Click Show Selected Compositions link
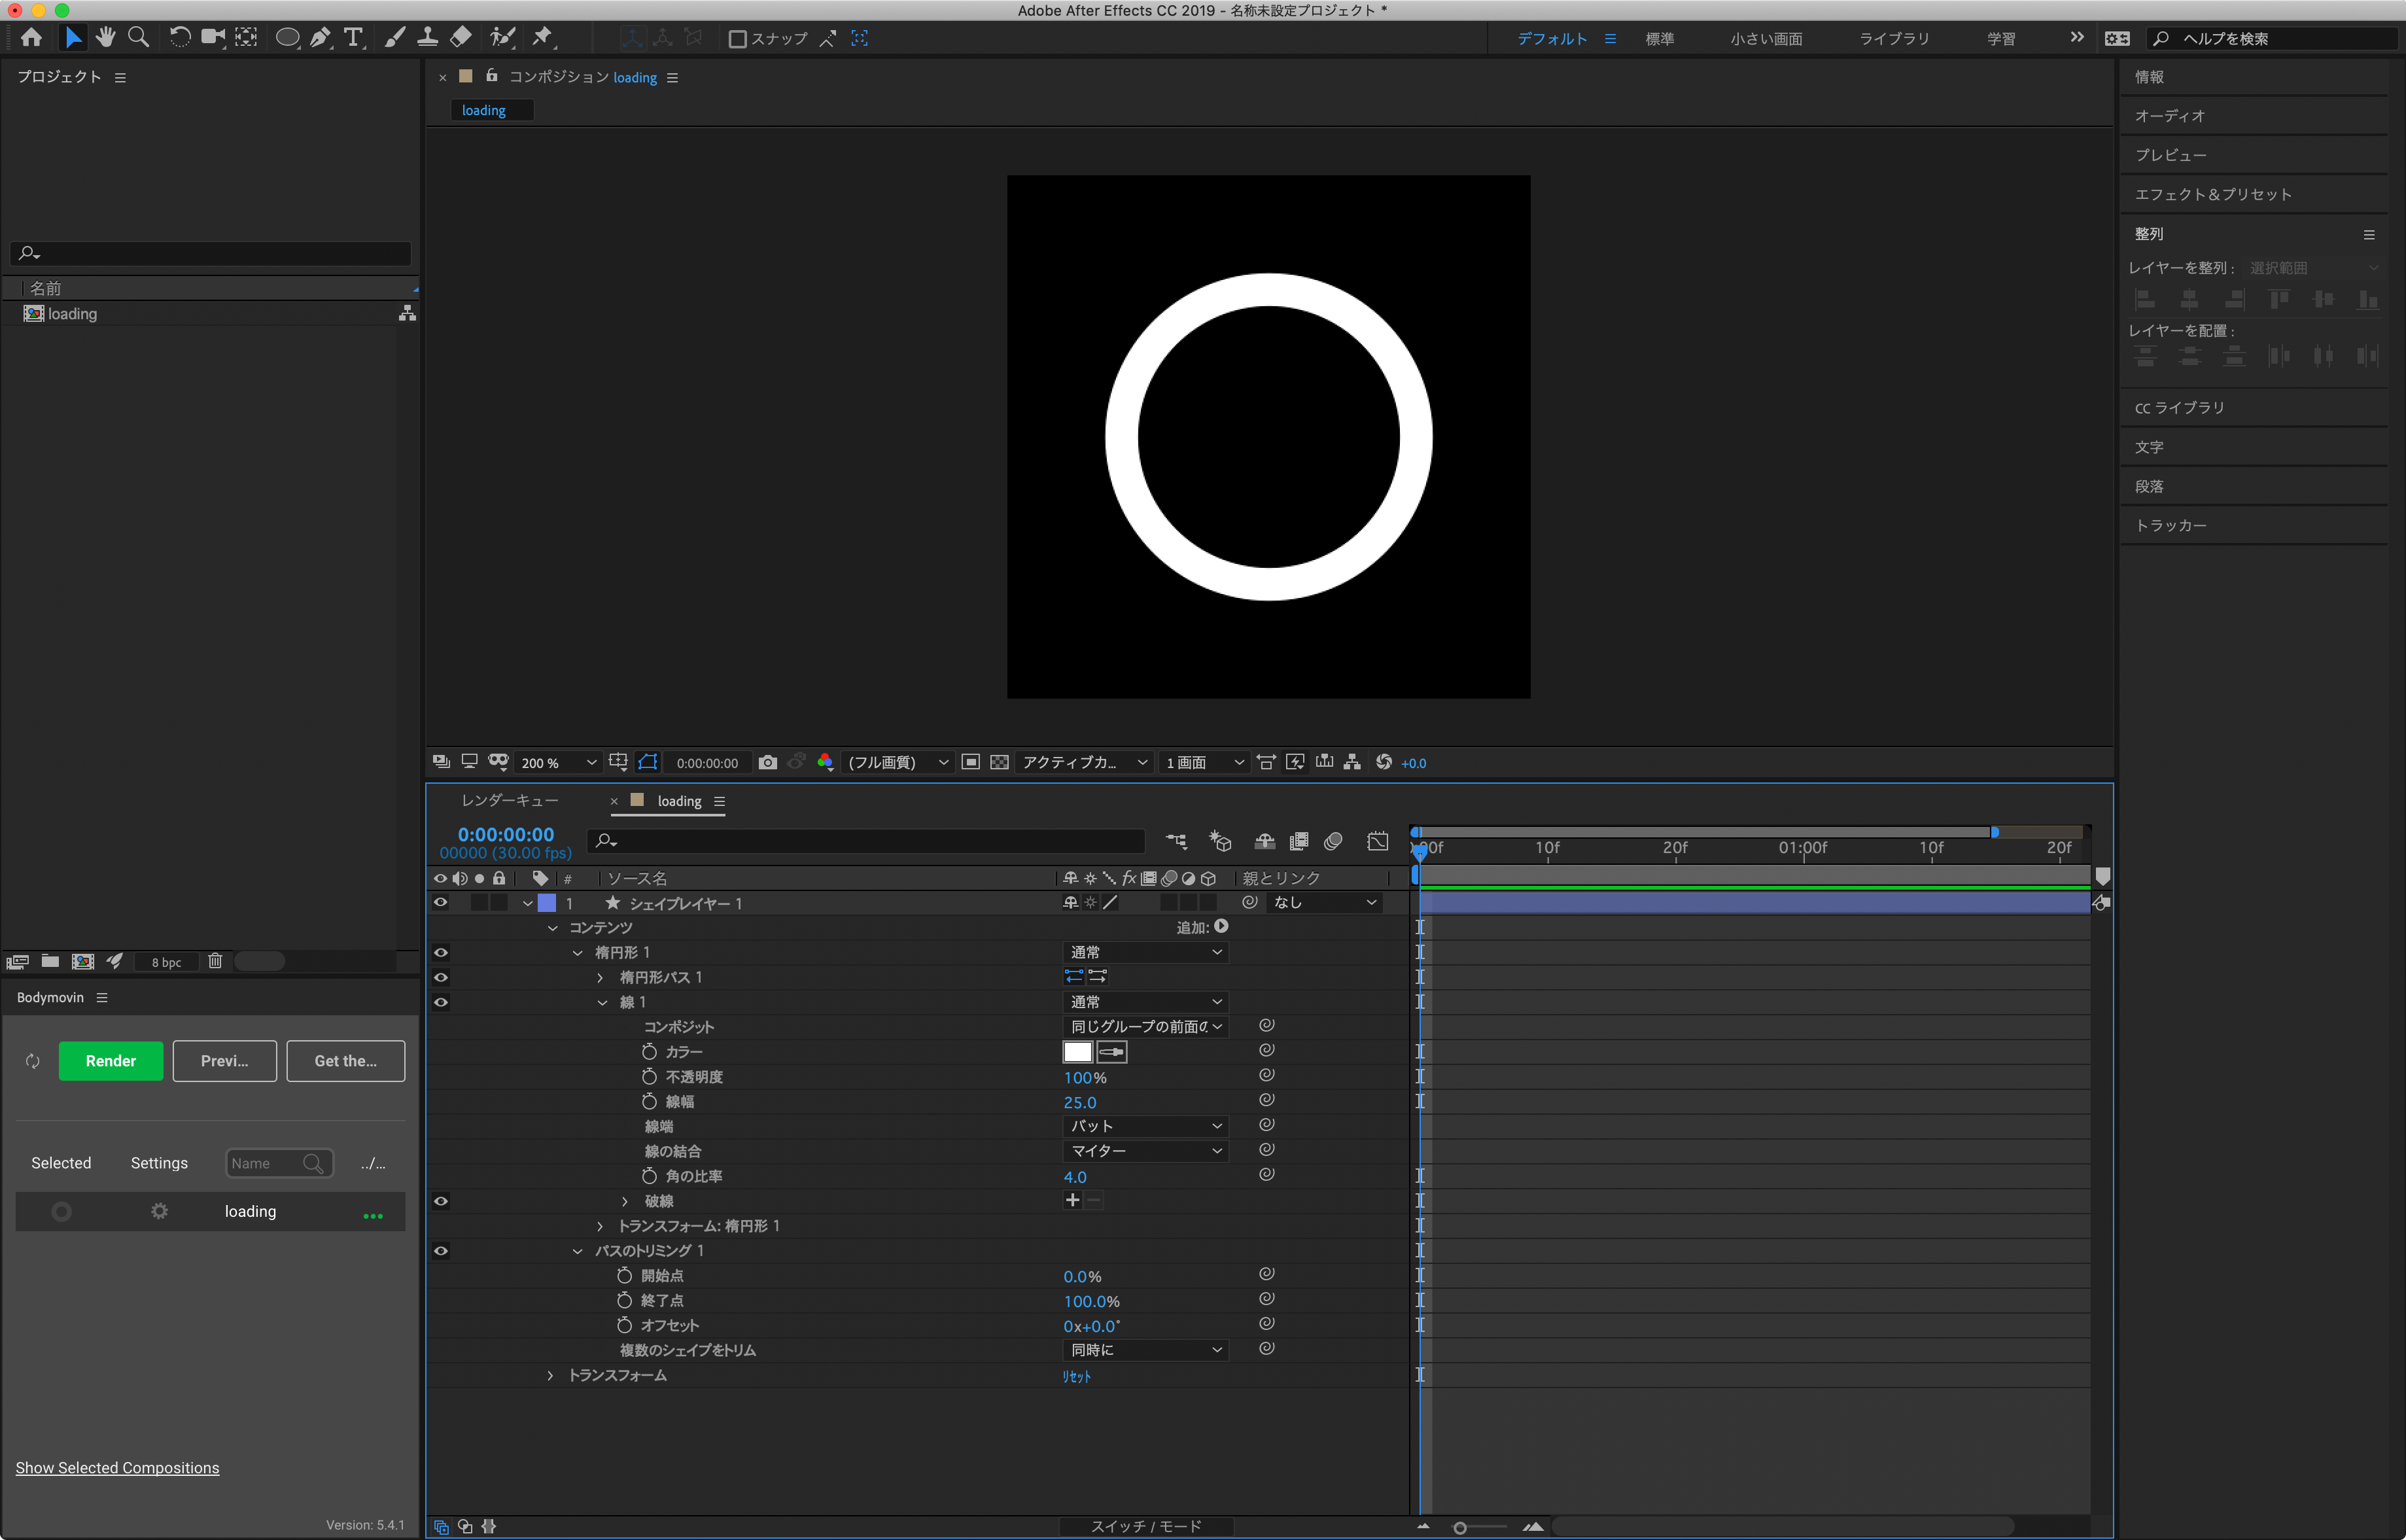The width and height of the screenshot is (2406, 1540). coord(117,1468)
